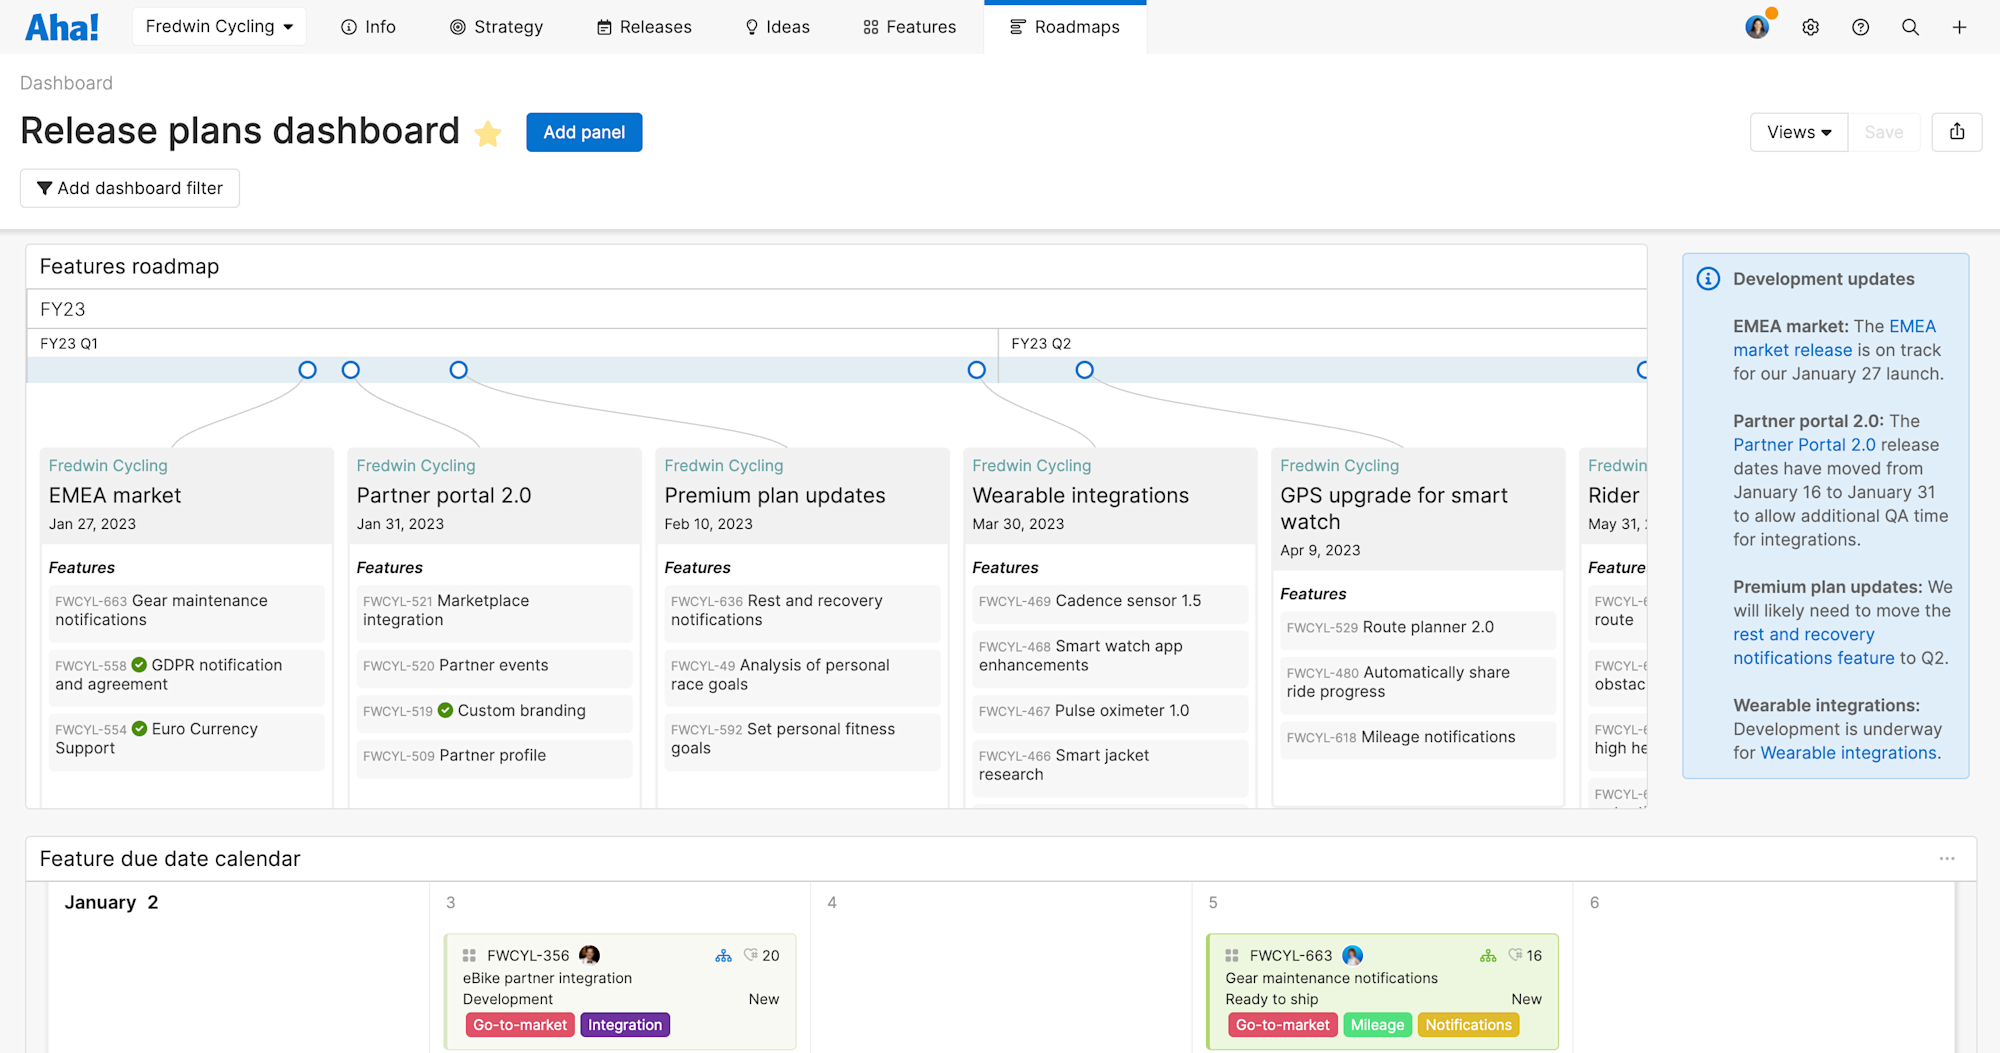This screenshot has width=2000, height=1053.
Task: Click the info icon in Development updates panel
Action: coord(1707,279)
